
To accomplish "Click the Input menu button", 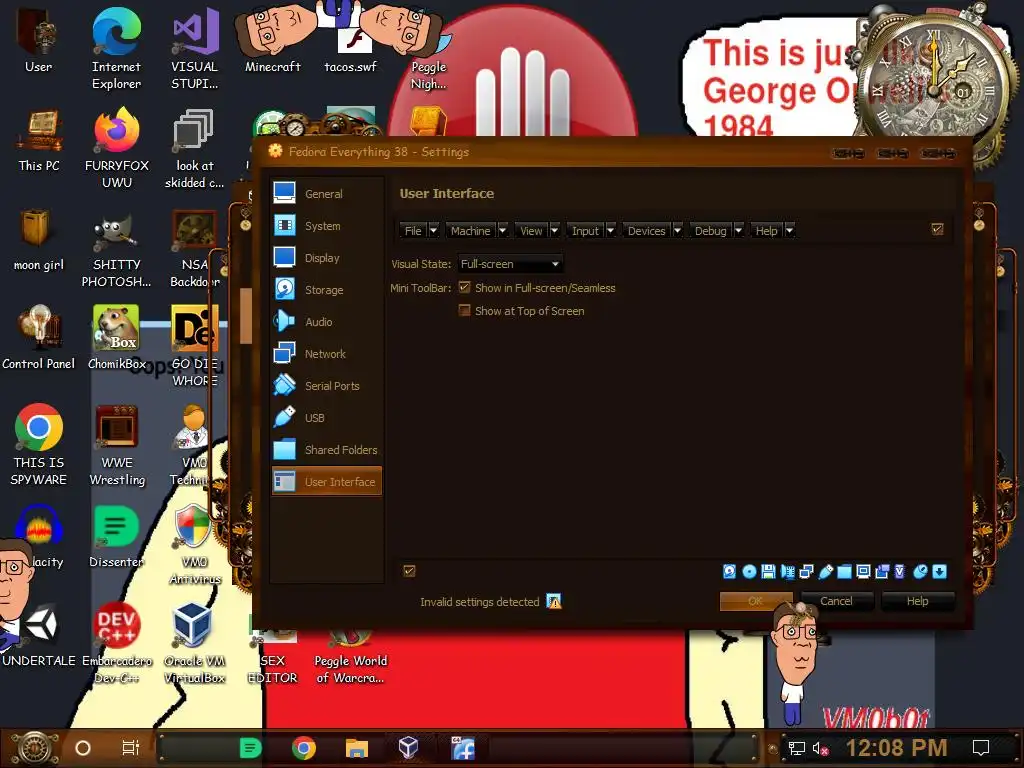I will click(585, 231).
